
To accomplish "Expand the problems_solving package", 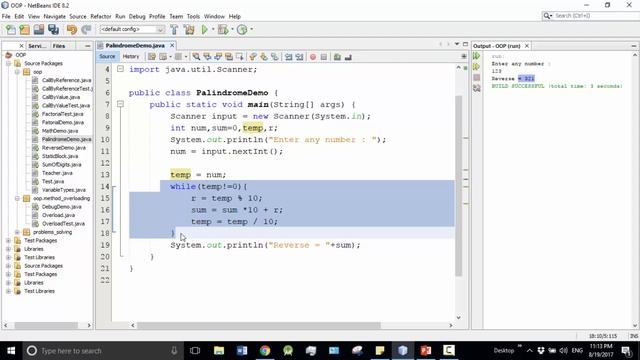I will tap(17, 232).
